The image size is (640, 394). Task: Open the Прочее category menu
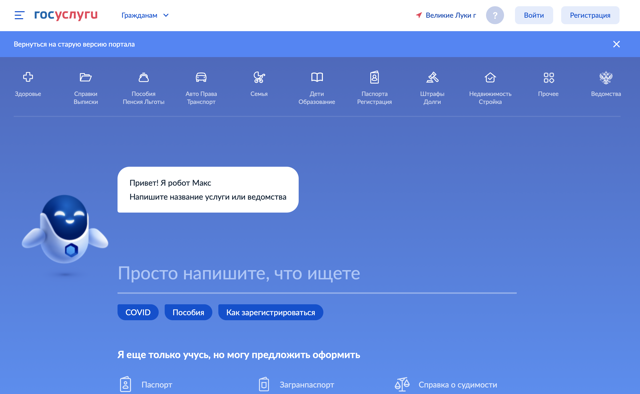point(548,84)
